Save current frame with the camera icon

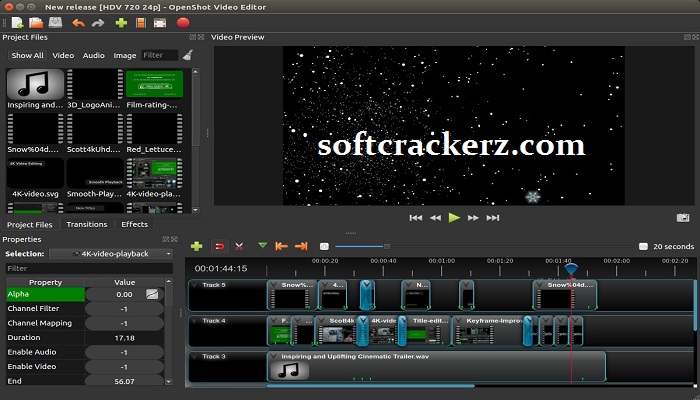tap(683, 217)
